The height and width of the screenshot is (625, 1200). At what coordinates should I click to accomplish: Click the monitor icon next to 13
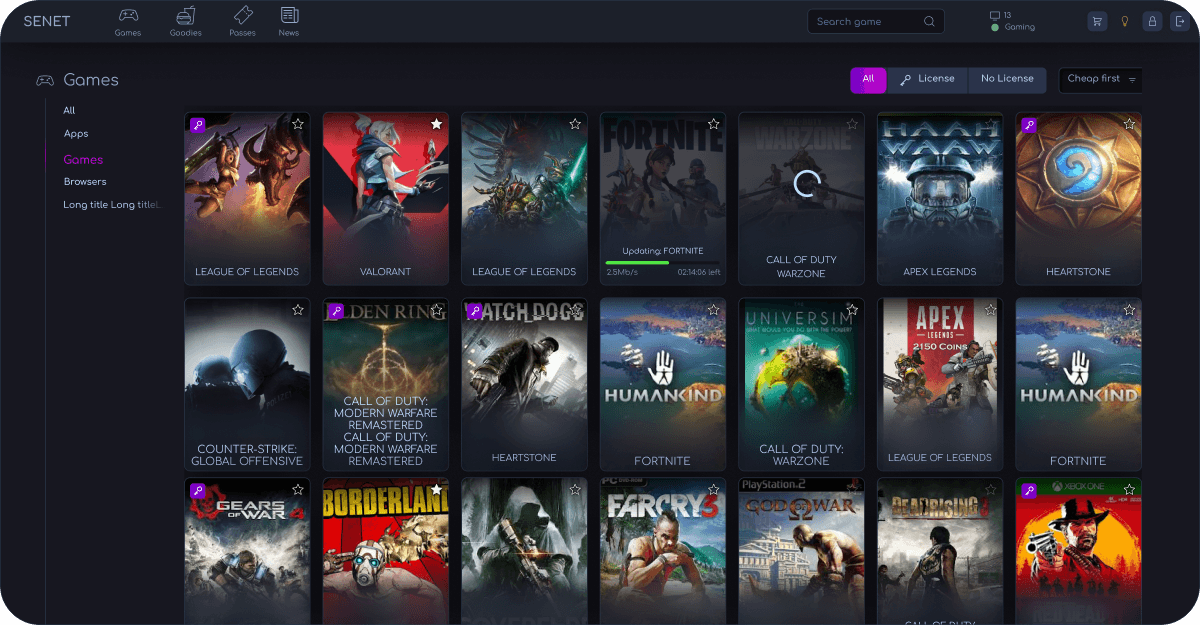click(995, 15)
